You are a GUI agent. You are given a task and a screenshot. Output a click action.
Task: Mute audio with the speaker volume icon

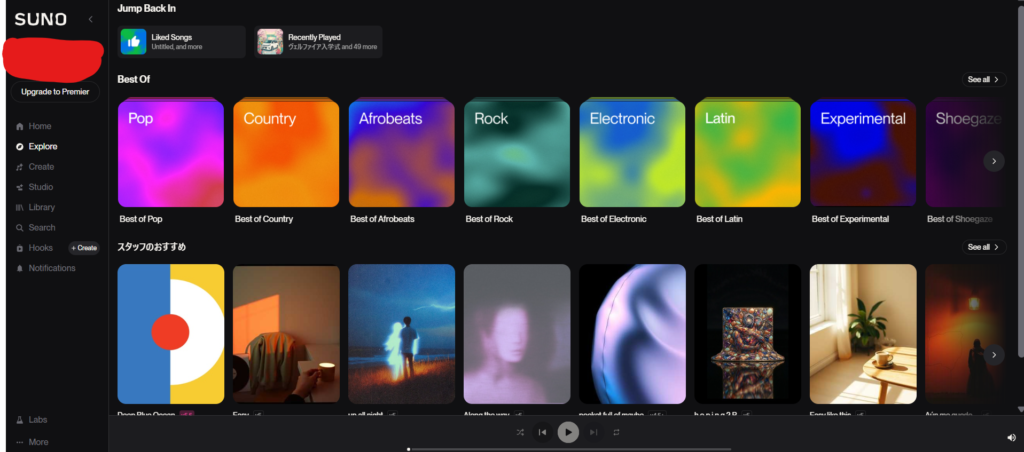[x=1011, y=438]
